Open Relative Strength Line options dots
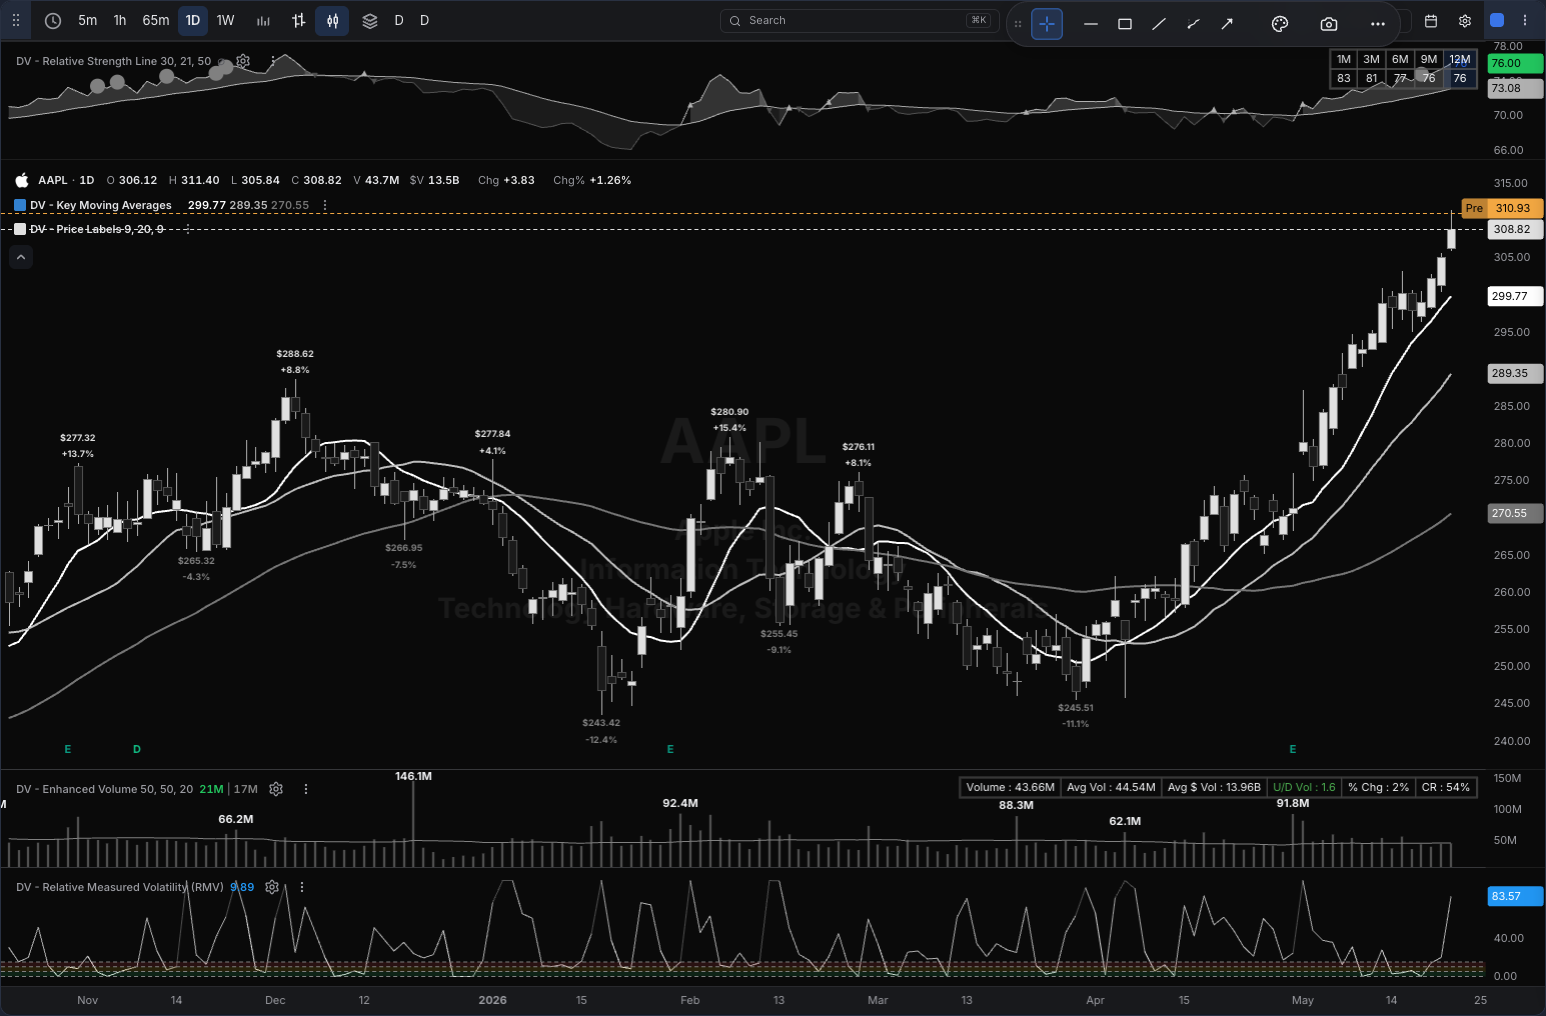 coord(273,61)
